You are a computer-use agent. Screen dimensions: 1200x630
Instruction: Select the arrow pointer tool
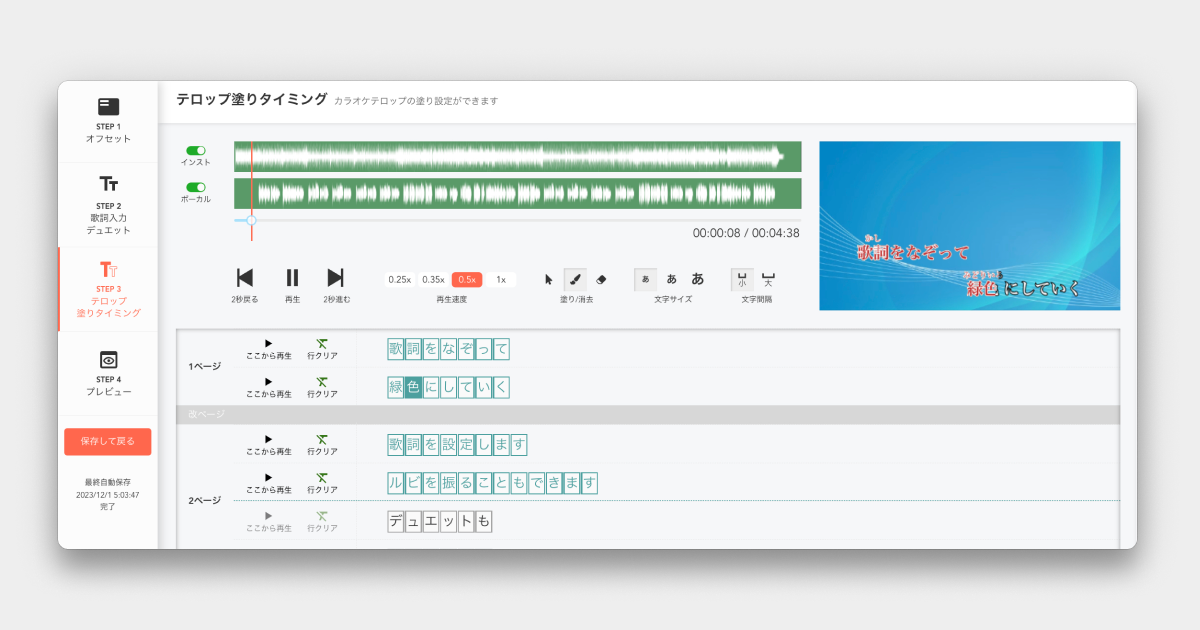549,279
